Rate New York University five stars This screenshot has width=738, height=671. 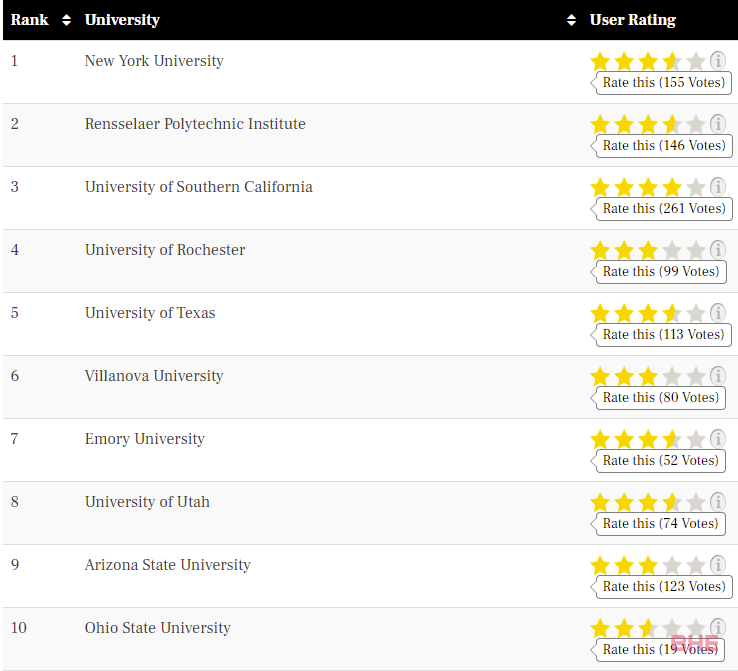[x=696, y=62]
